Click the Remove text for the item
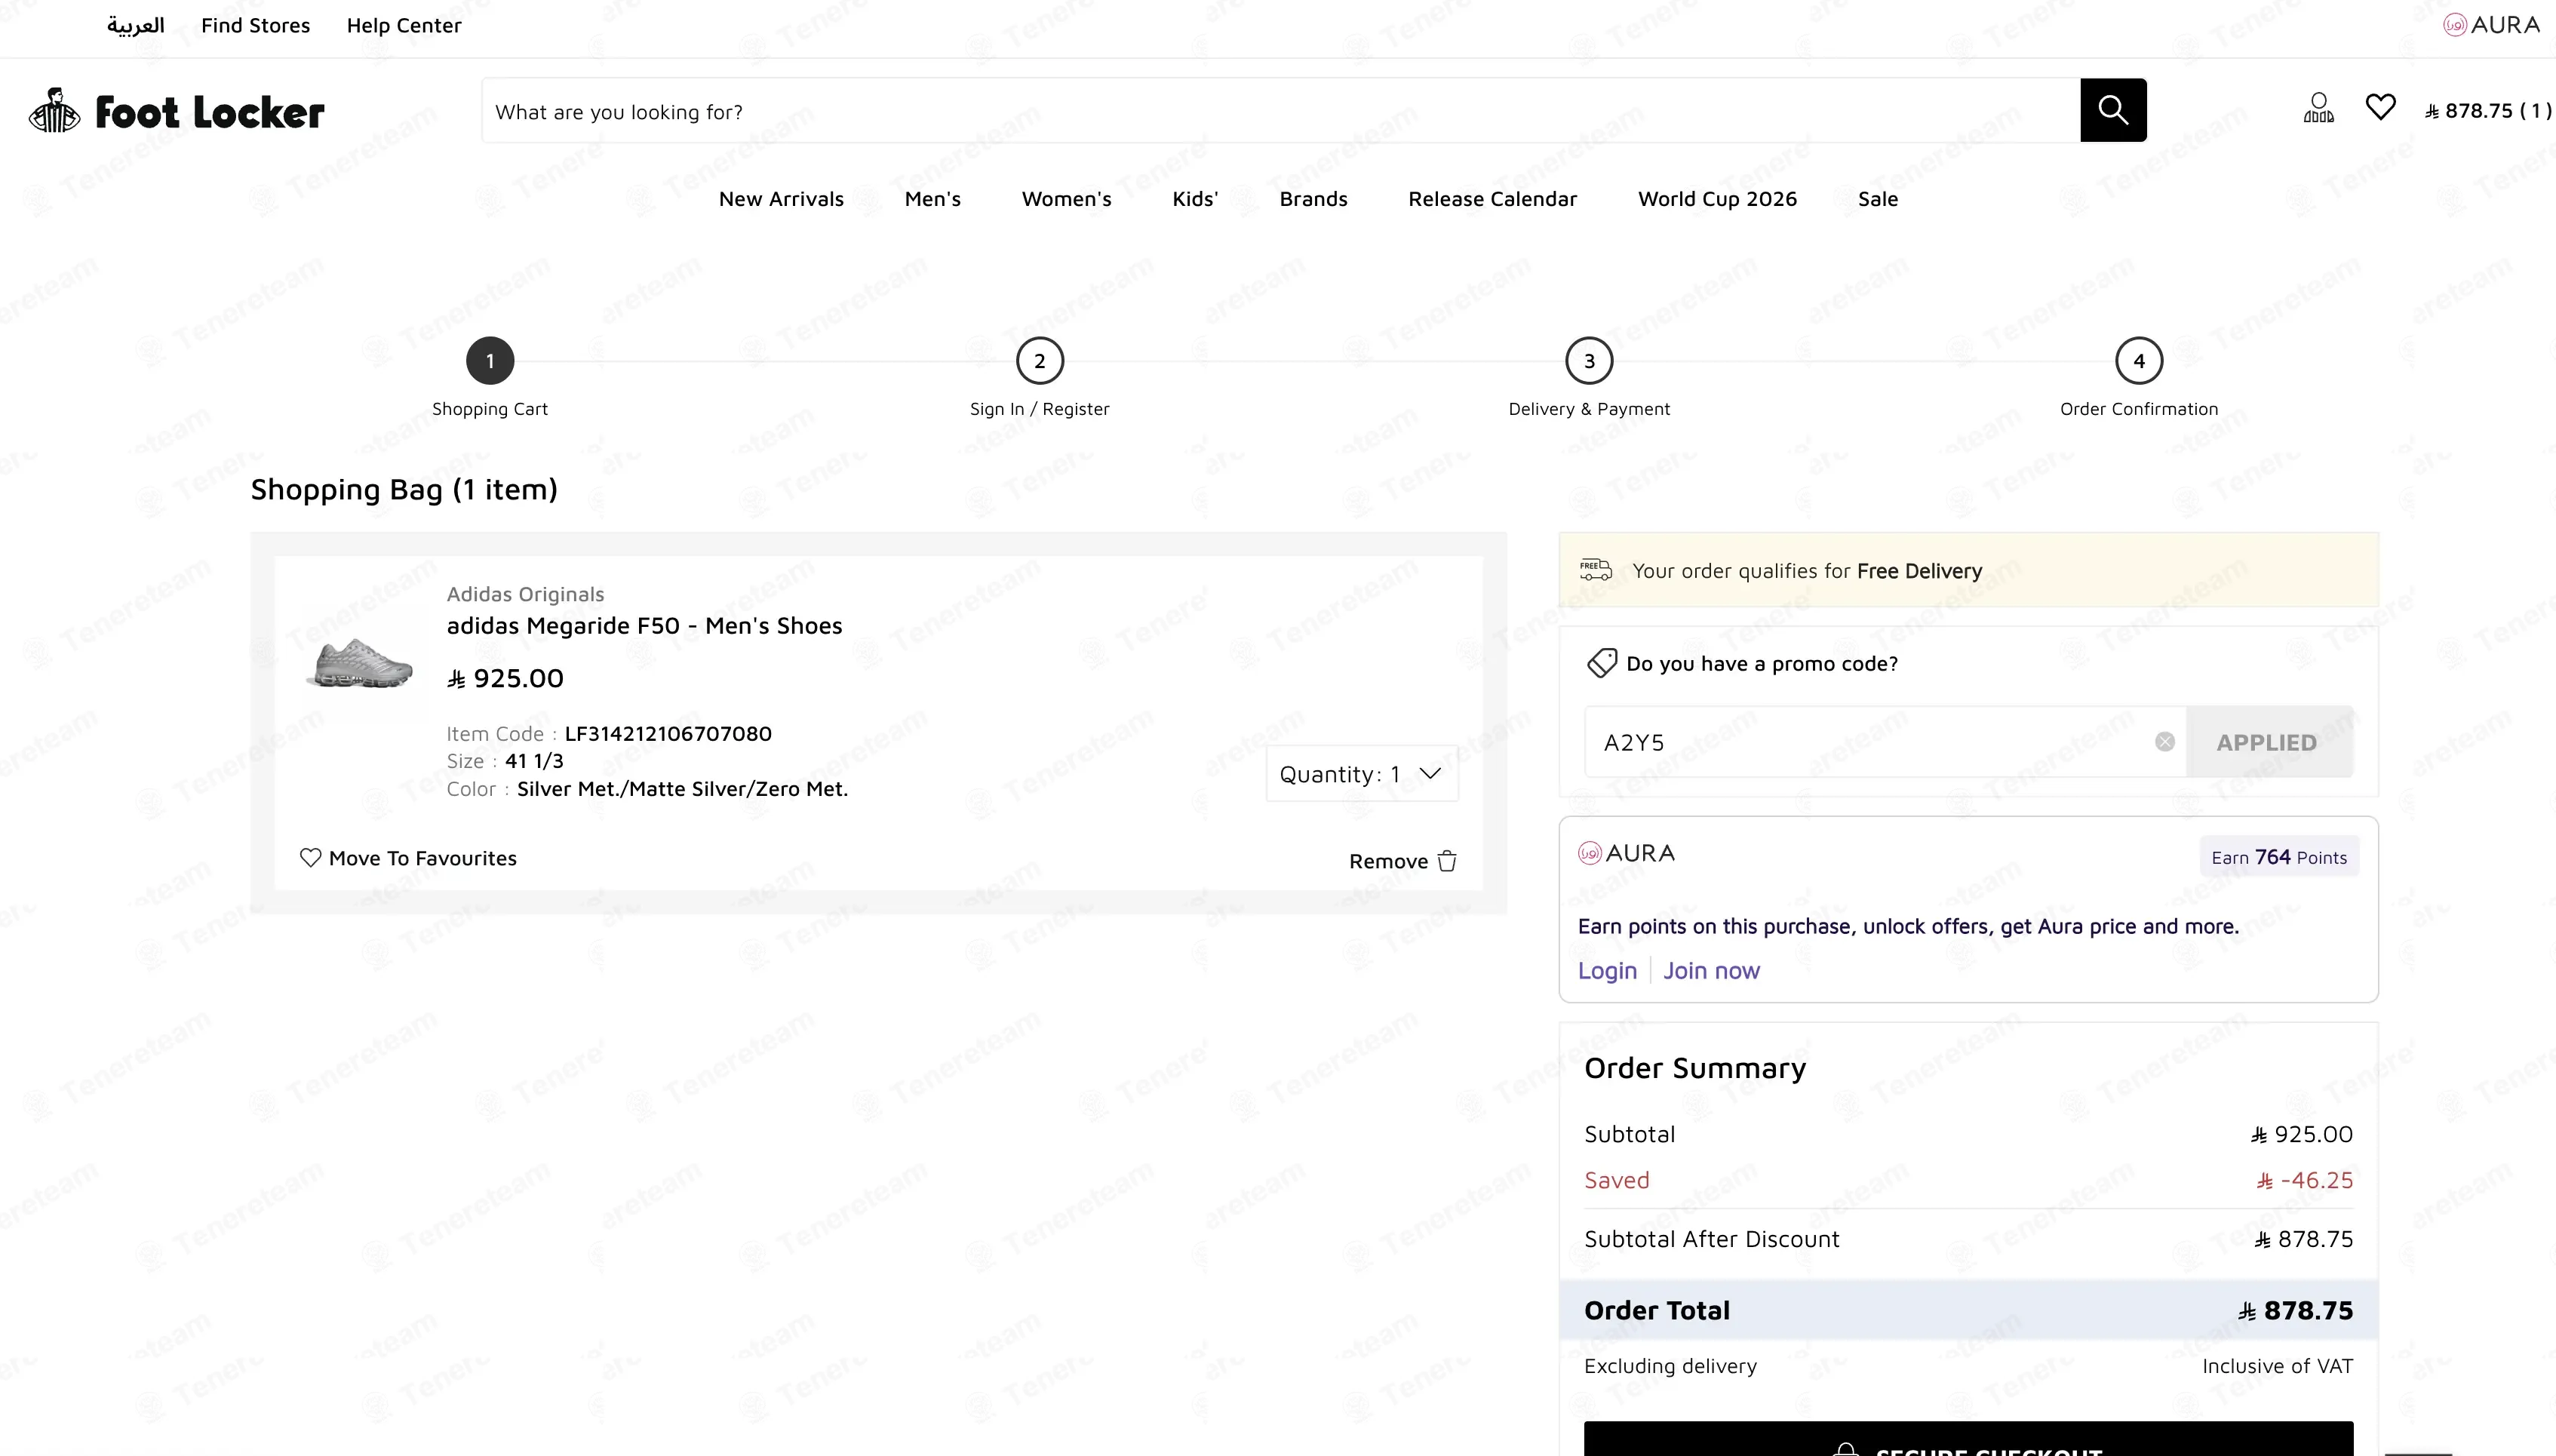 (1388, 861)
